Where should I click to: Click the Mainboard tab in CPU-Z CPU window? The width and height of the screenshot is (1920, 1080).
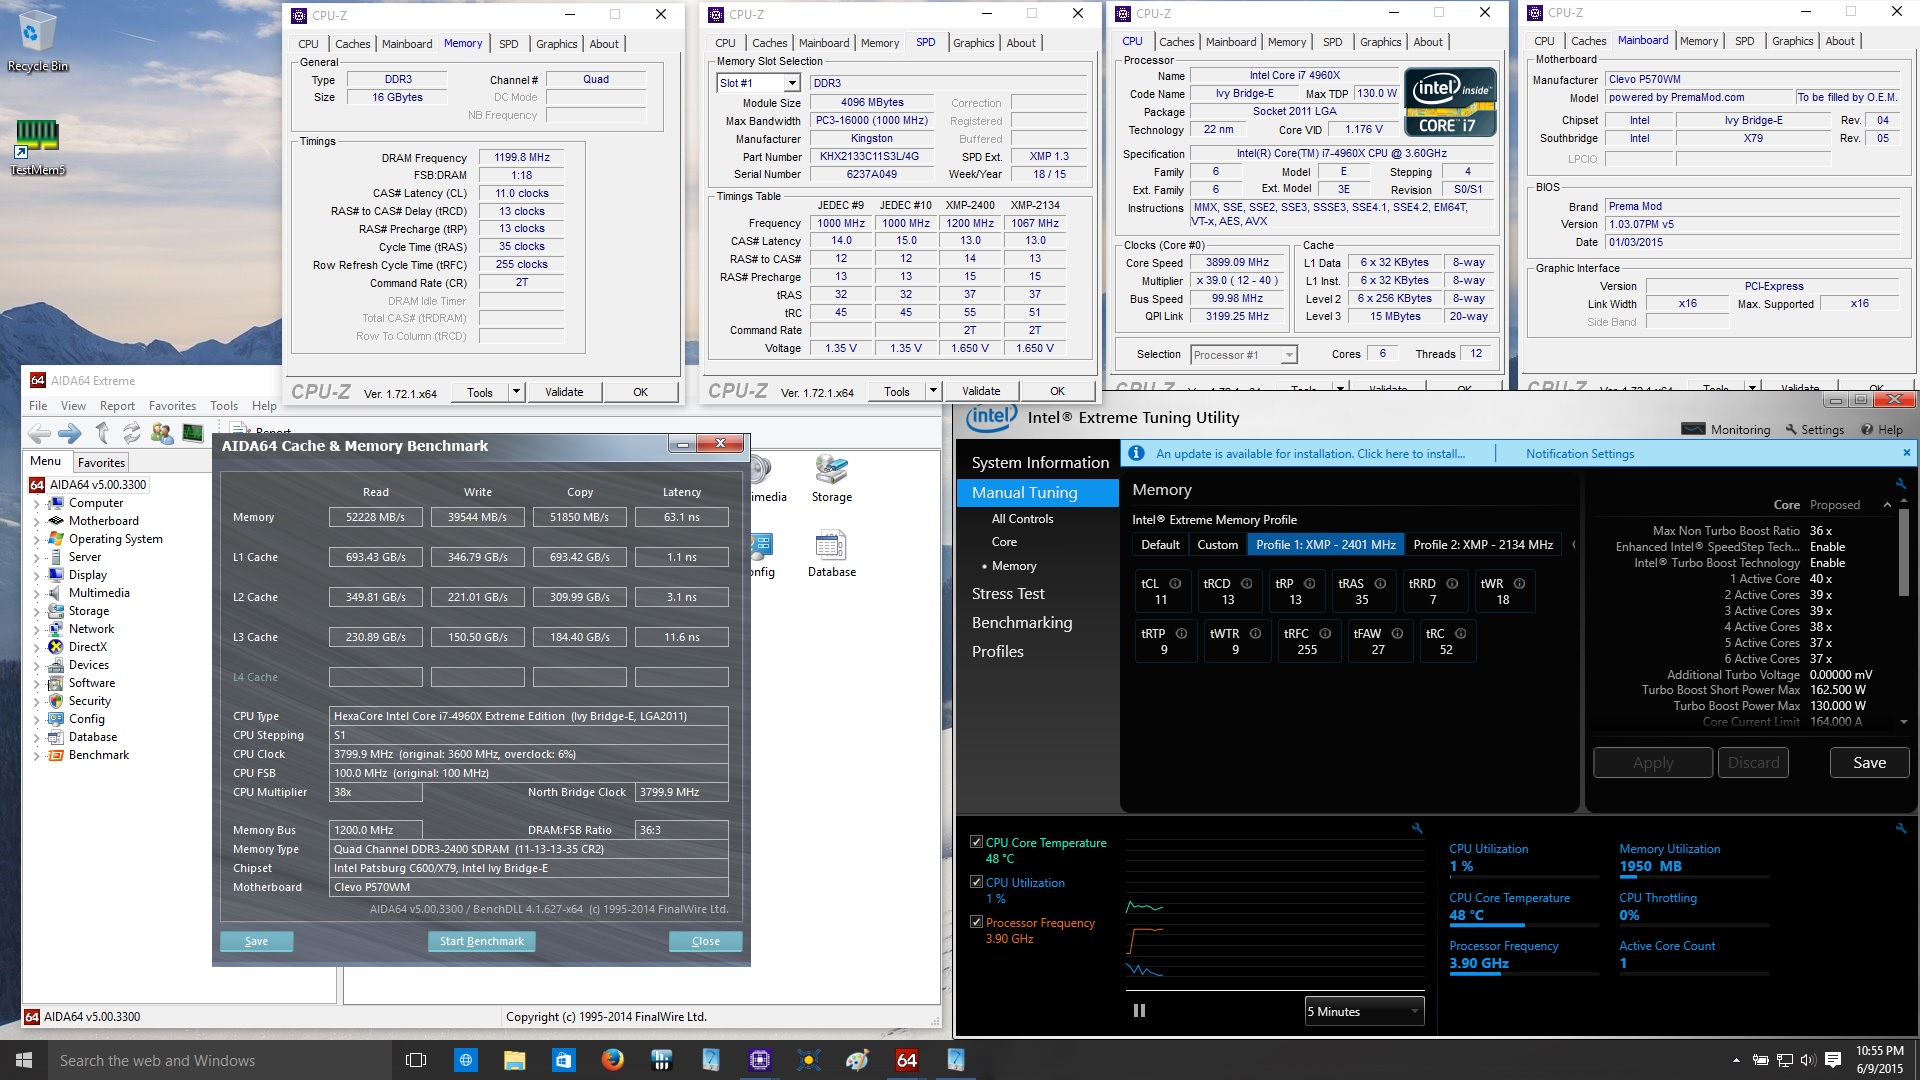[x=1230, y=42]
